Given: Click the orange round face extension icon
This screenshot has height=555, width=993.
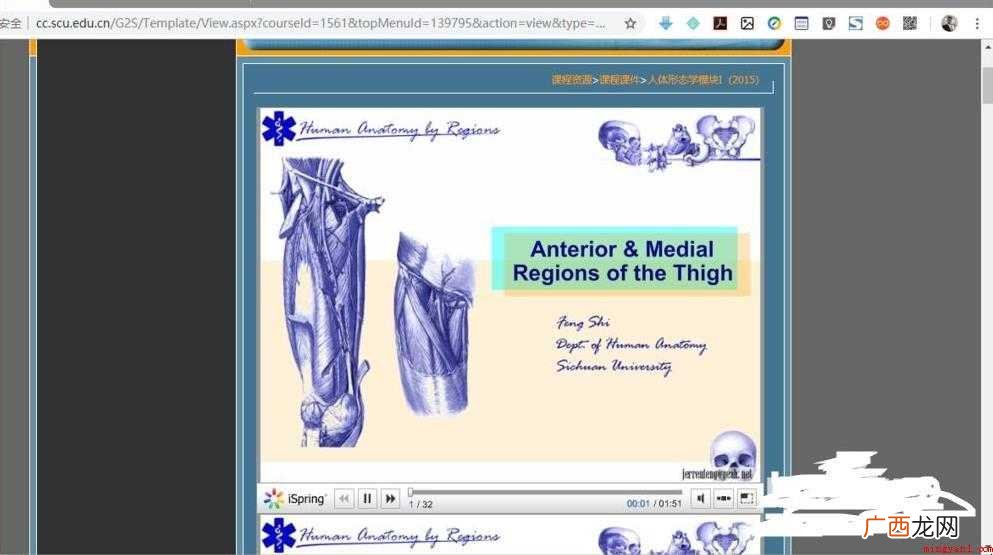Looking at the screenshot, I should coord(883,23).
